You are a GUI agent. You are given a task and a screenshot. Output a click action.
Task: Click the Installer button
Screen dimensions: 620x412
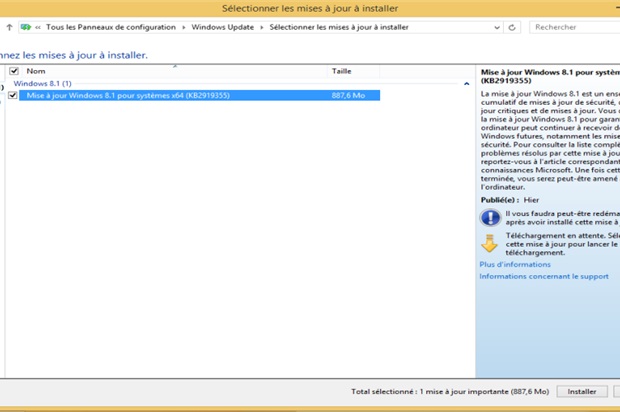tap(582, 391)
